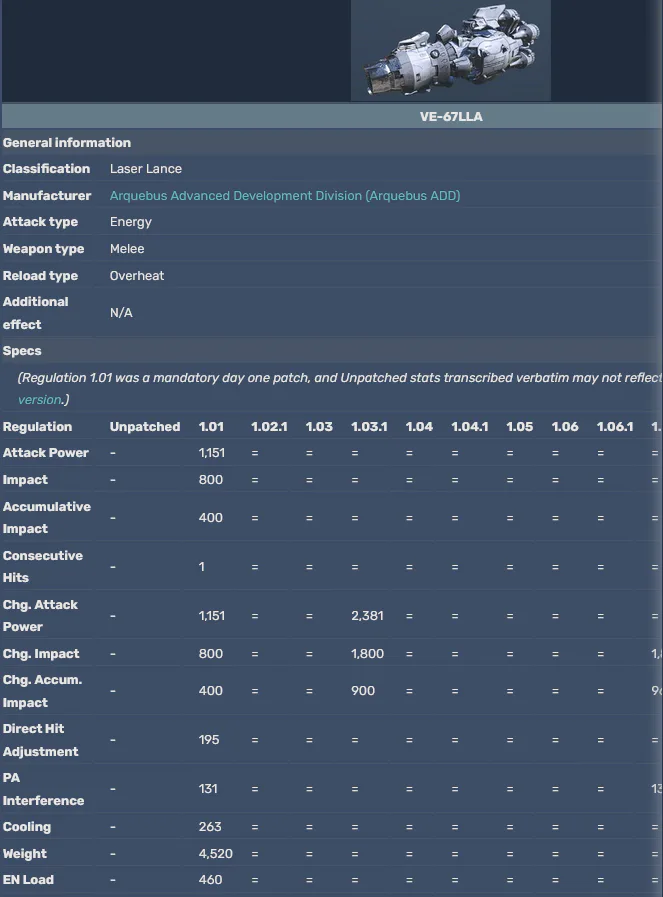
Task: Click the 'Weapon type' row label
Action: pos(43,249)
